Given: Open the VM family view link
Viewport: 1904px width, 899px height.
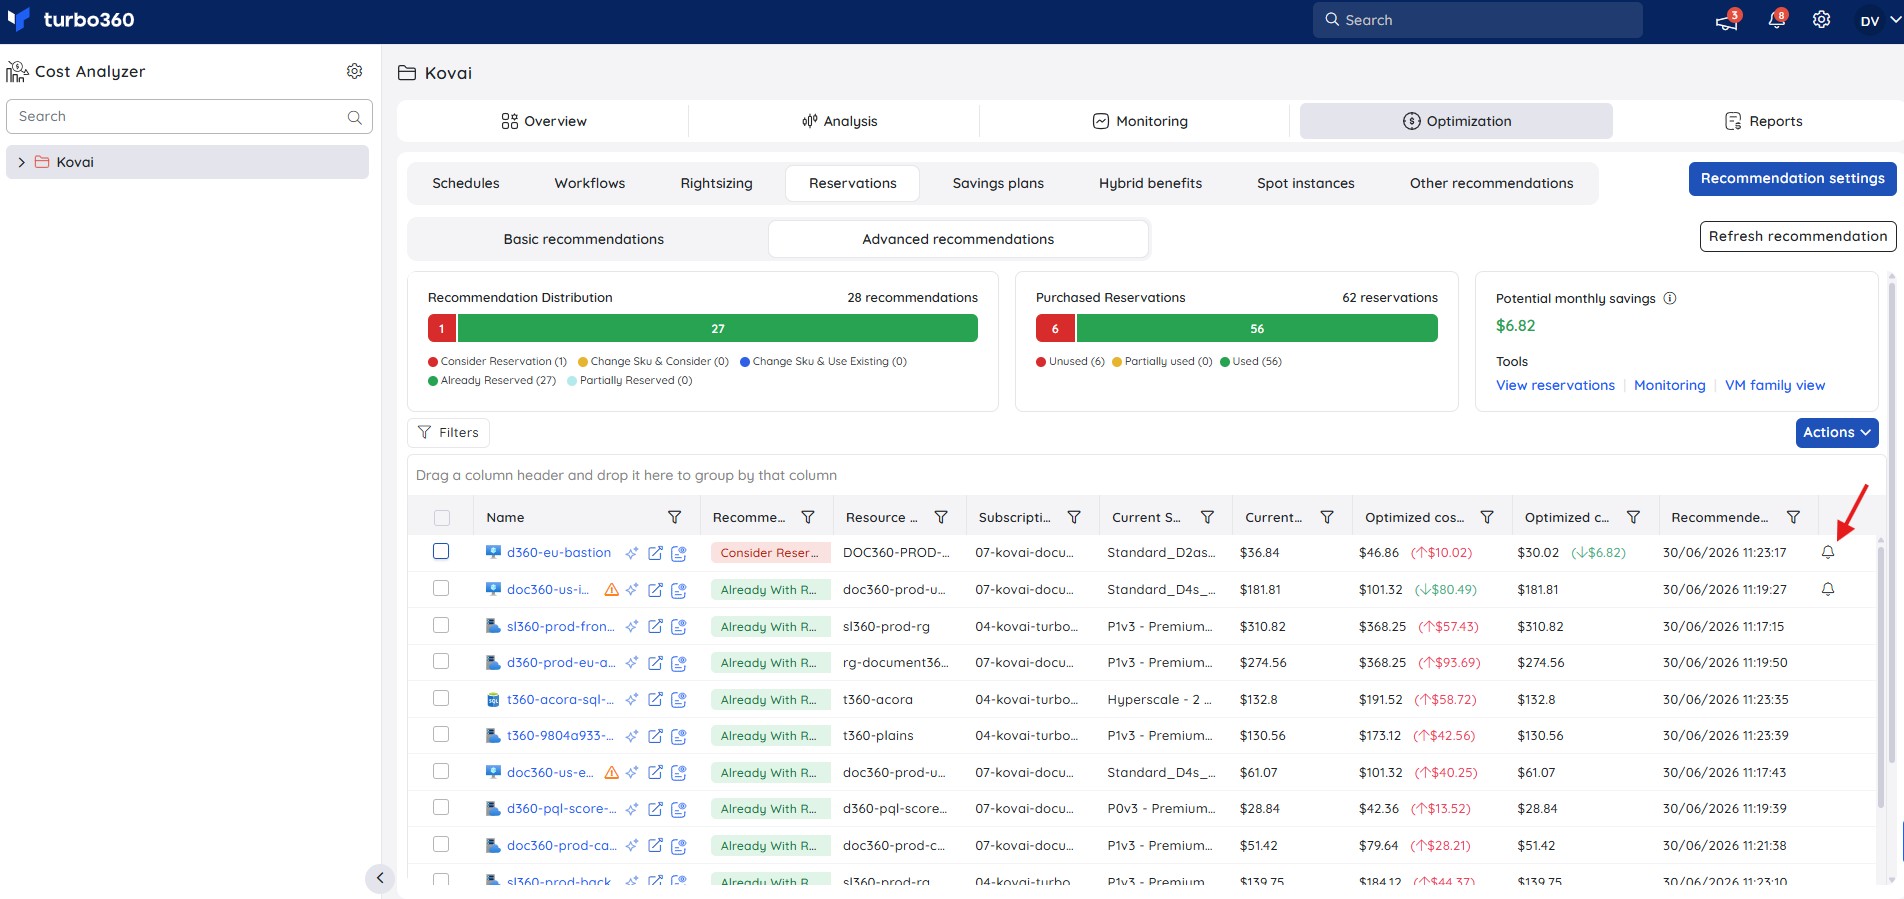Looking at the screenshot, I should [1775, 385].
